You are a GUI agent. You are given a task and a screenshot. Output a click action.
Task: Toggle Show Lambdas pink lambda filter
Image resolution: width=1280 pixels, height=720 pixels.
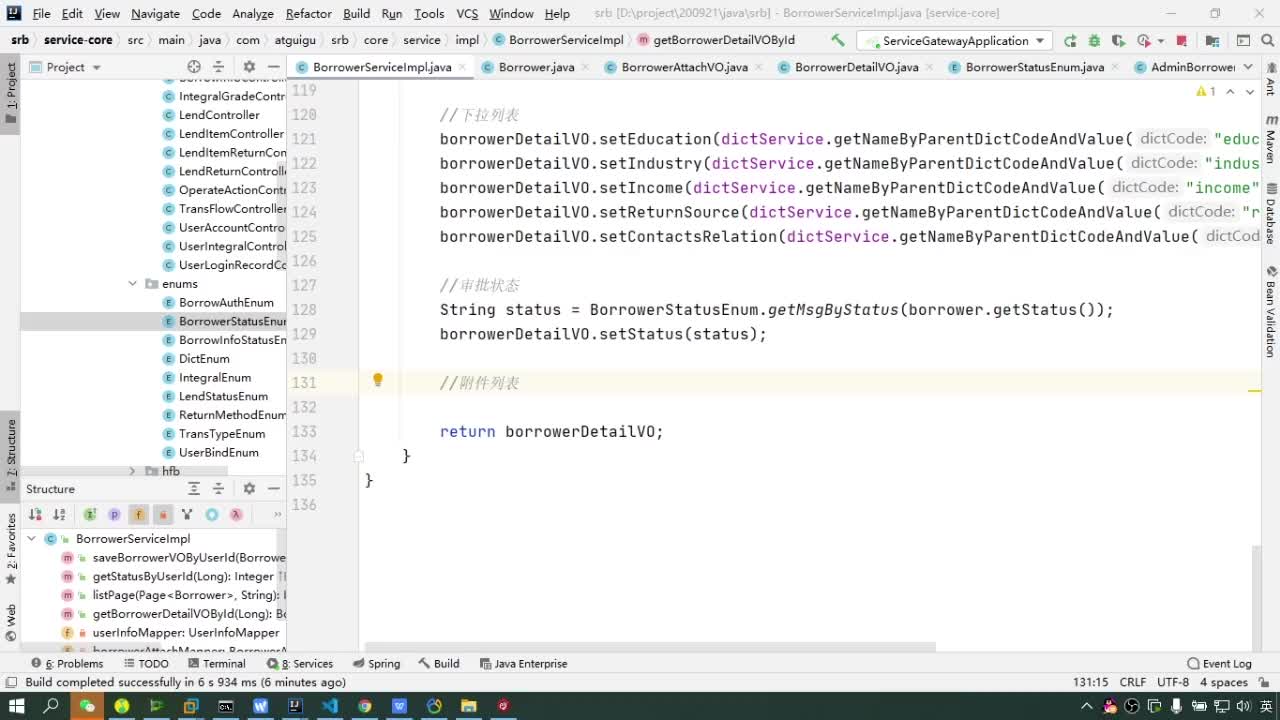tap(236, 515)
